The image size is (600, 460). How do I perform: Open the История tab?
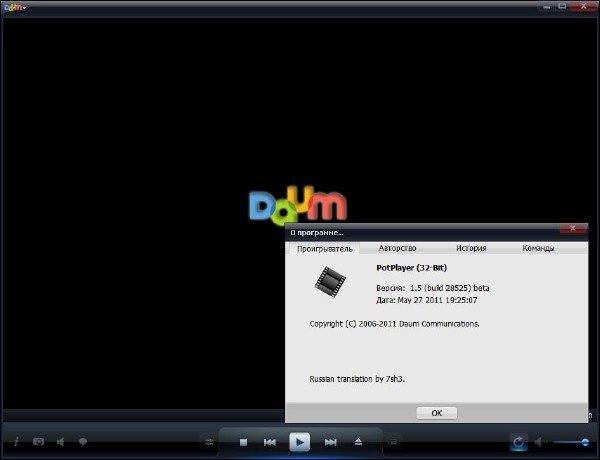point(471,248)
